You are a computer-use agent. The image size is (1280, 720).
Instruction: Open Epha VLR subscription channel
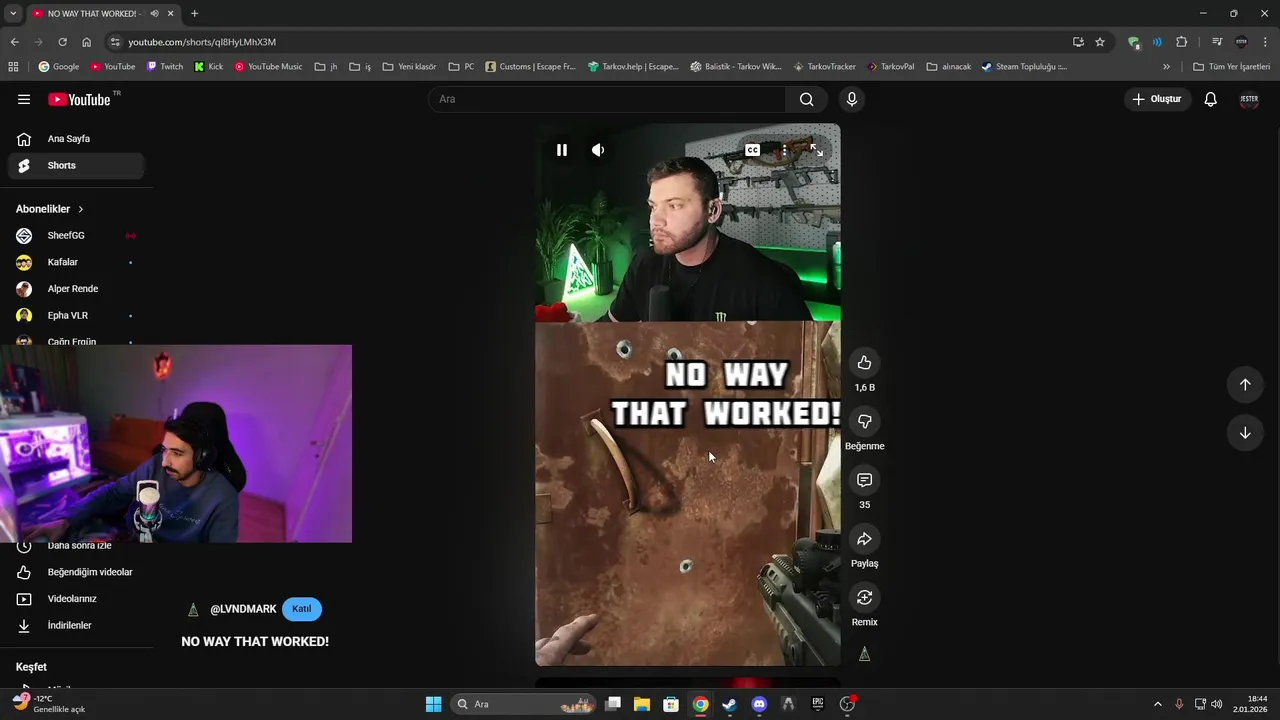coord(76,316)
